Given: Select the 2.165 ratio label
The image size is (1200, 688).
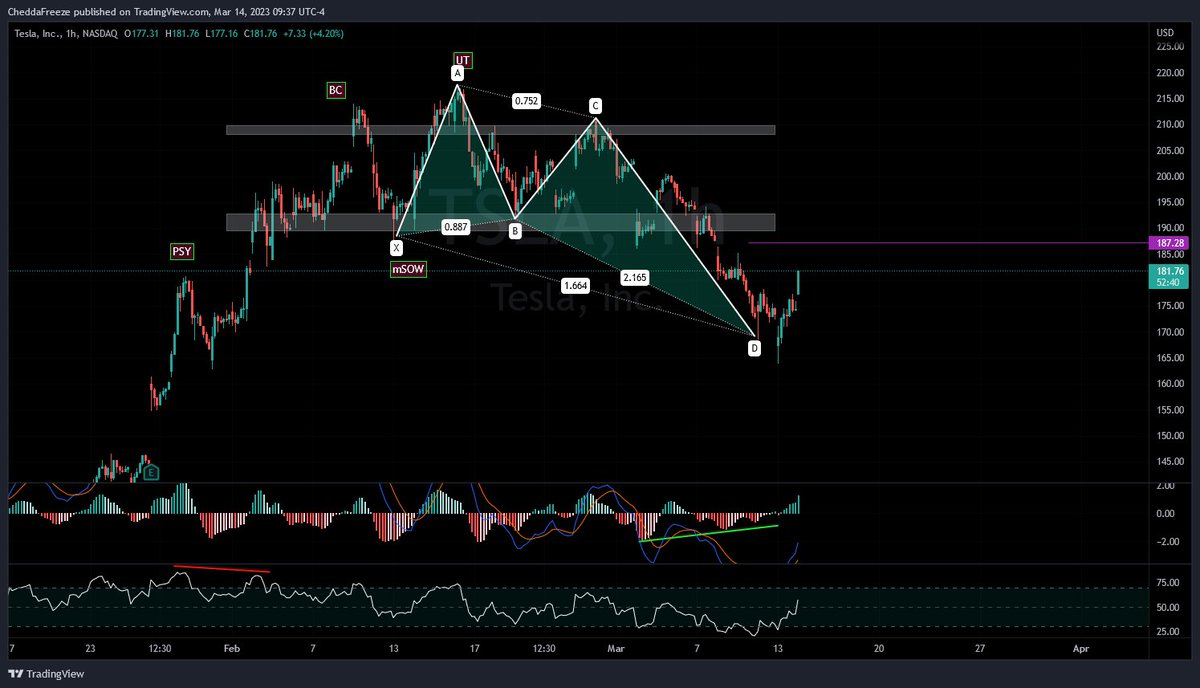Looking at the screenshot, I should pos(634,277).
